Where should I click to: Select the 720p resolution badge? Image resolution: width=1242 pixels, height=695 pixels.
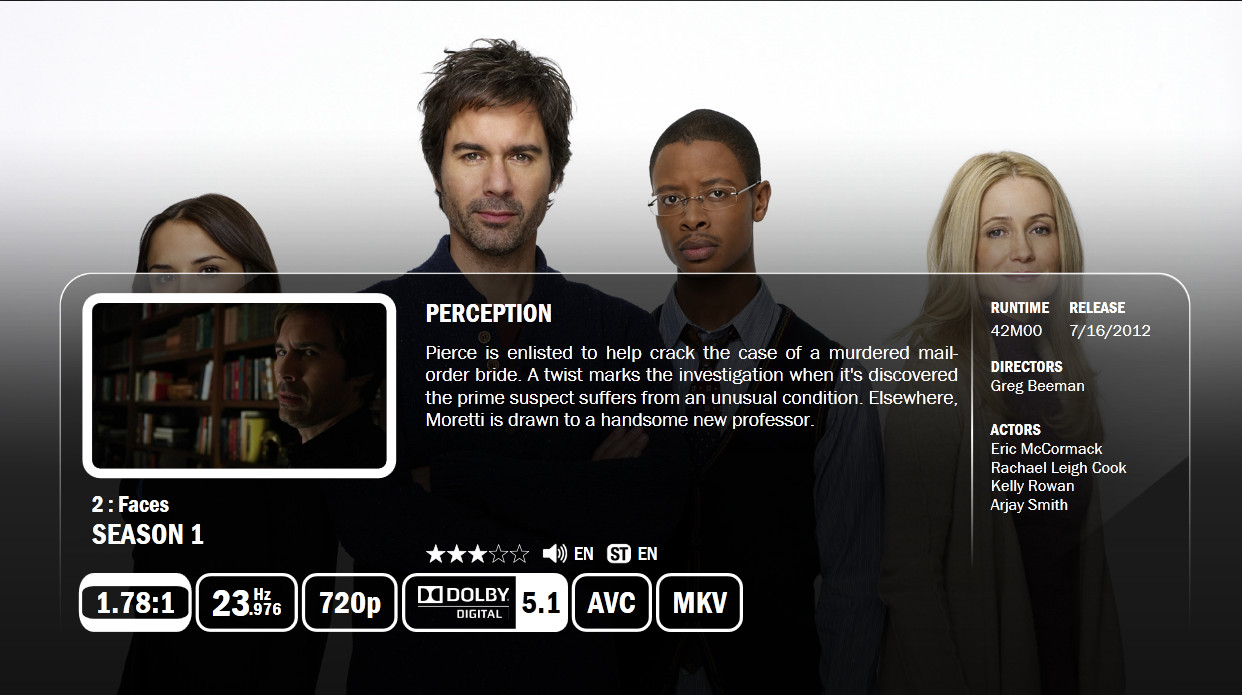click(349, 603)
